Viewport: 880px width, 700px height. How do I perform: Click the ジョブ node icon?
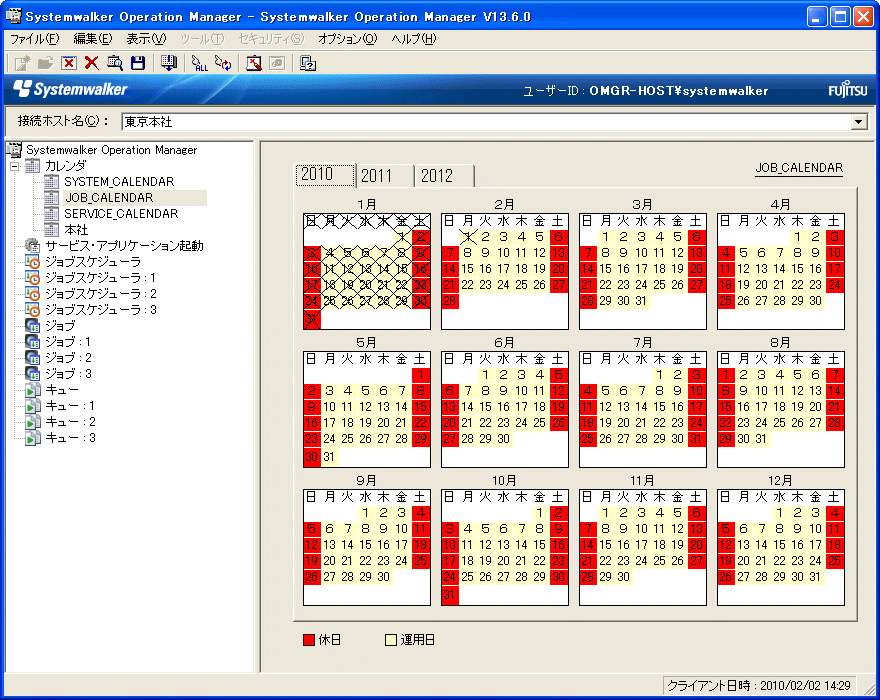coord(33,326)
